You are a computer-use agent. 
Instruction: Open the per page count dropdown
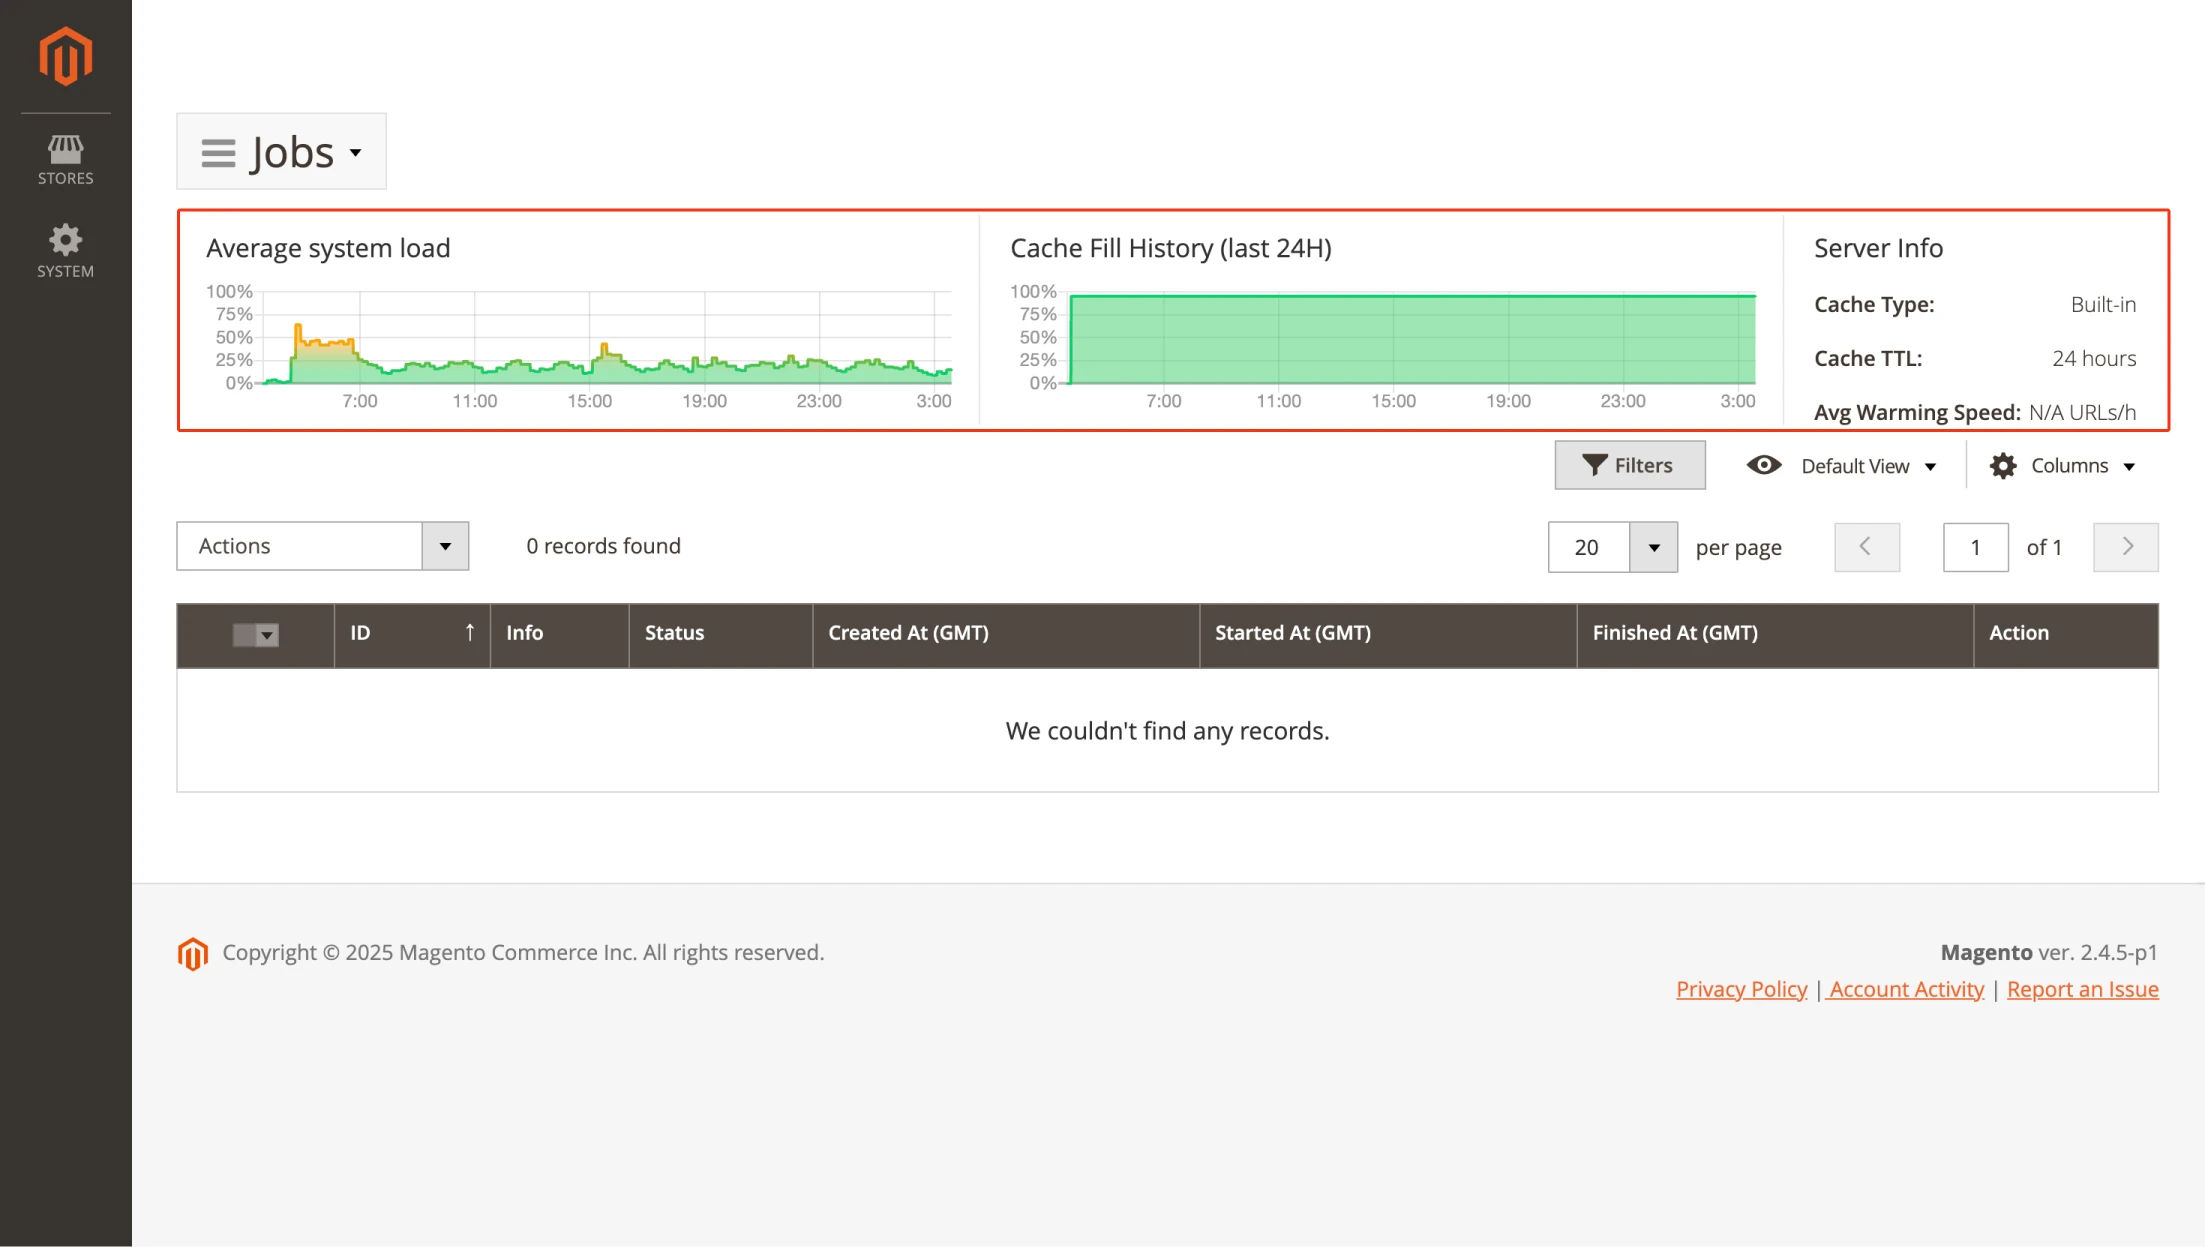point(1652,547)
